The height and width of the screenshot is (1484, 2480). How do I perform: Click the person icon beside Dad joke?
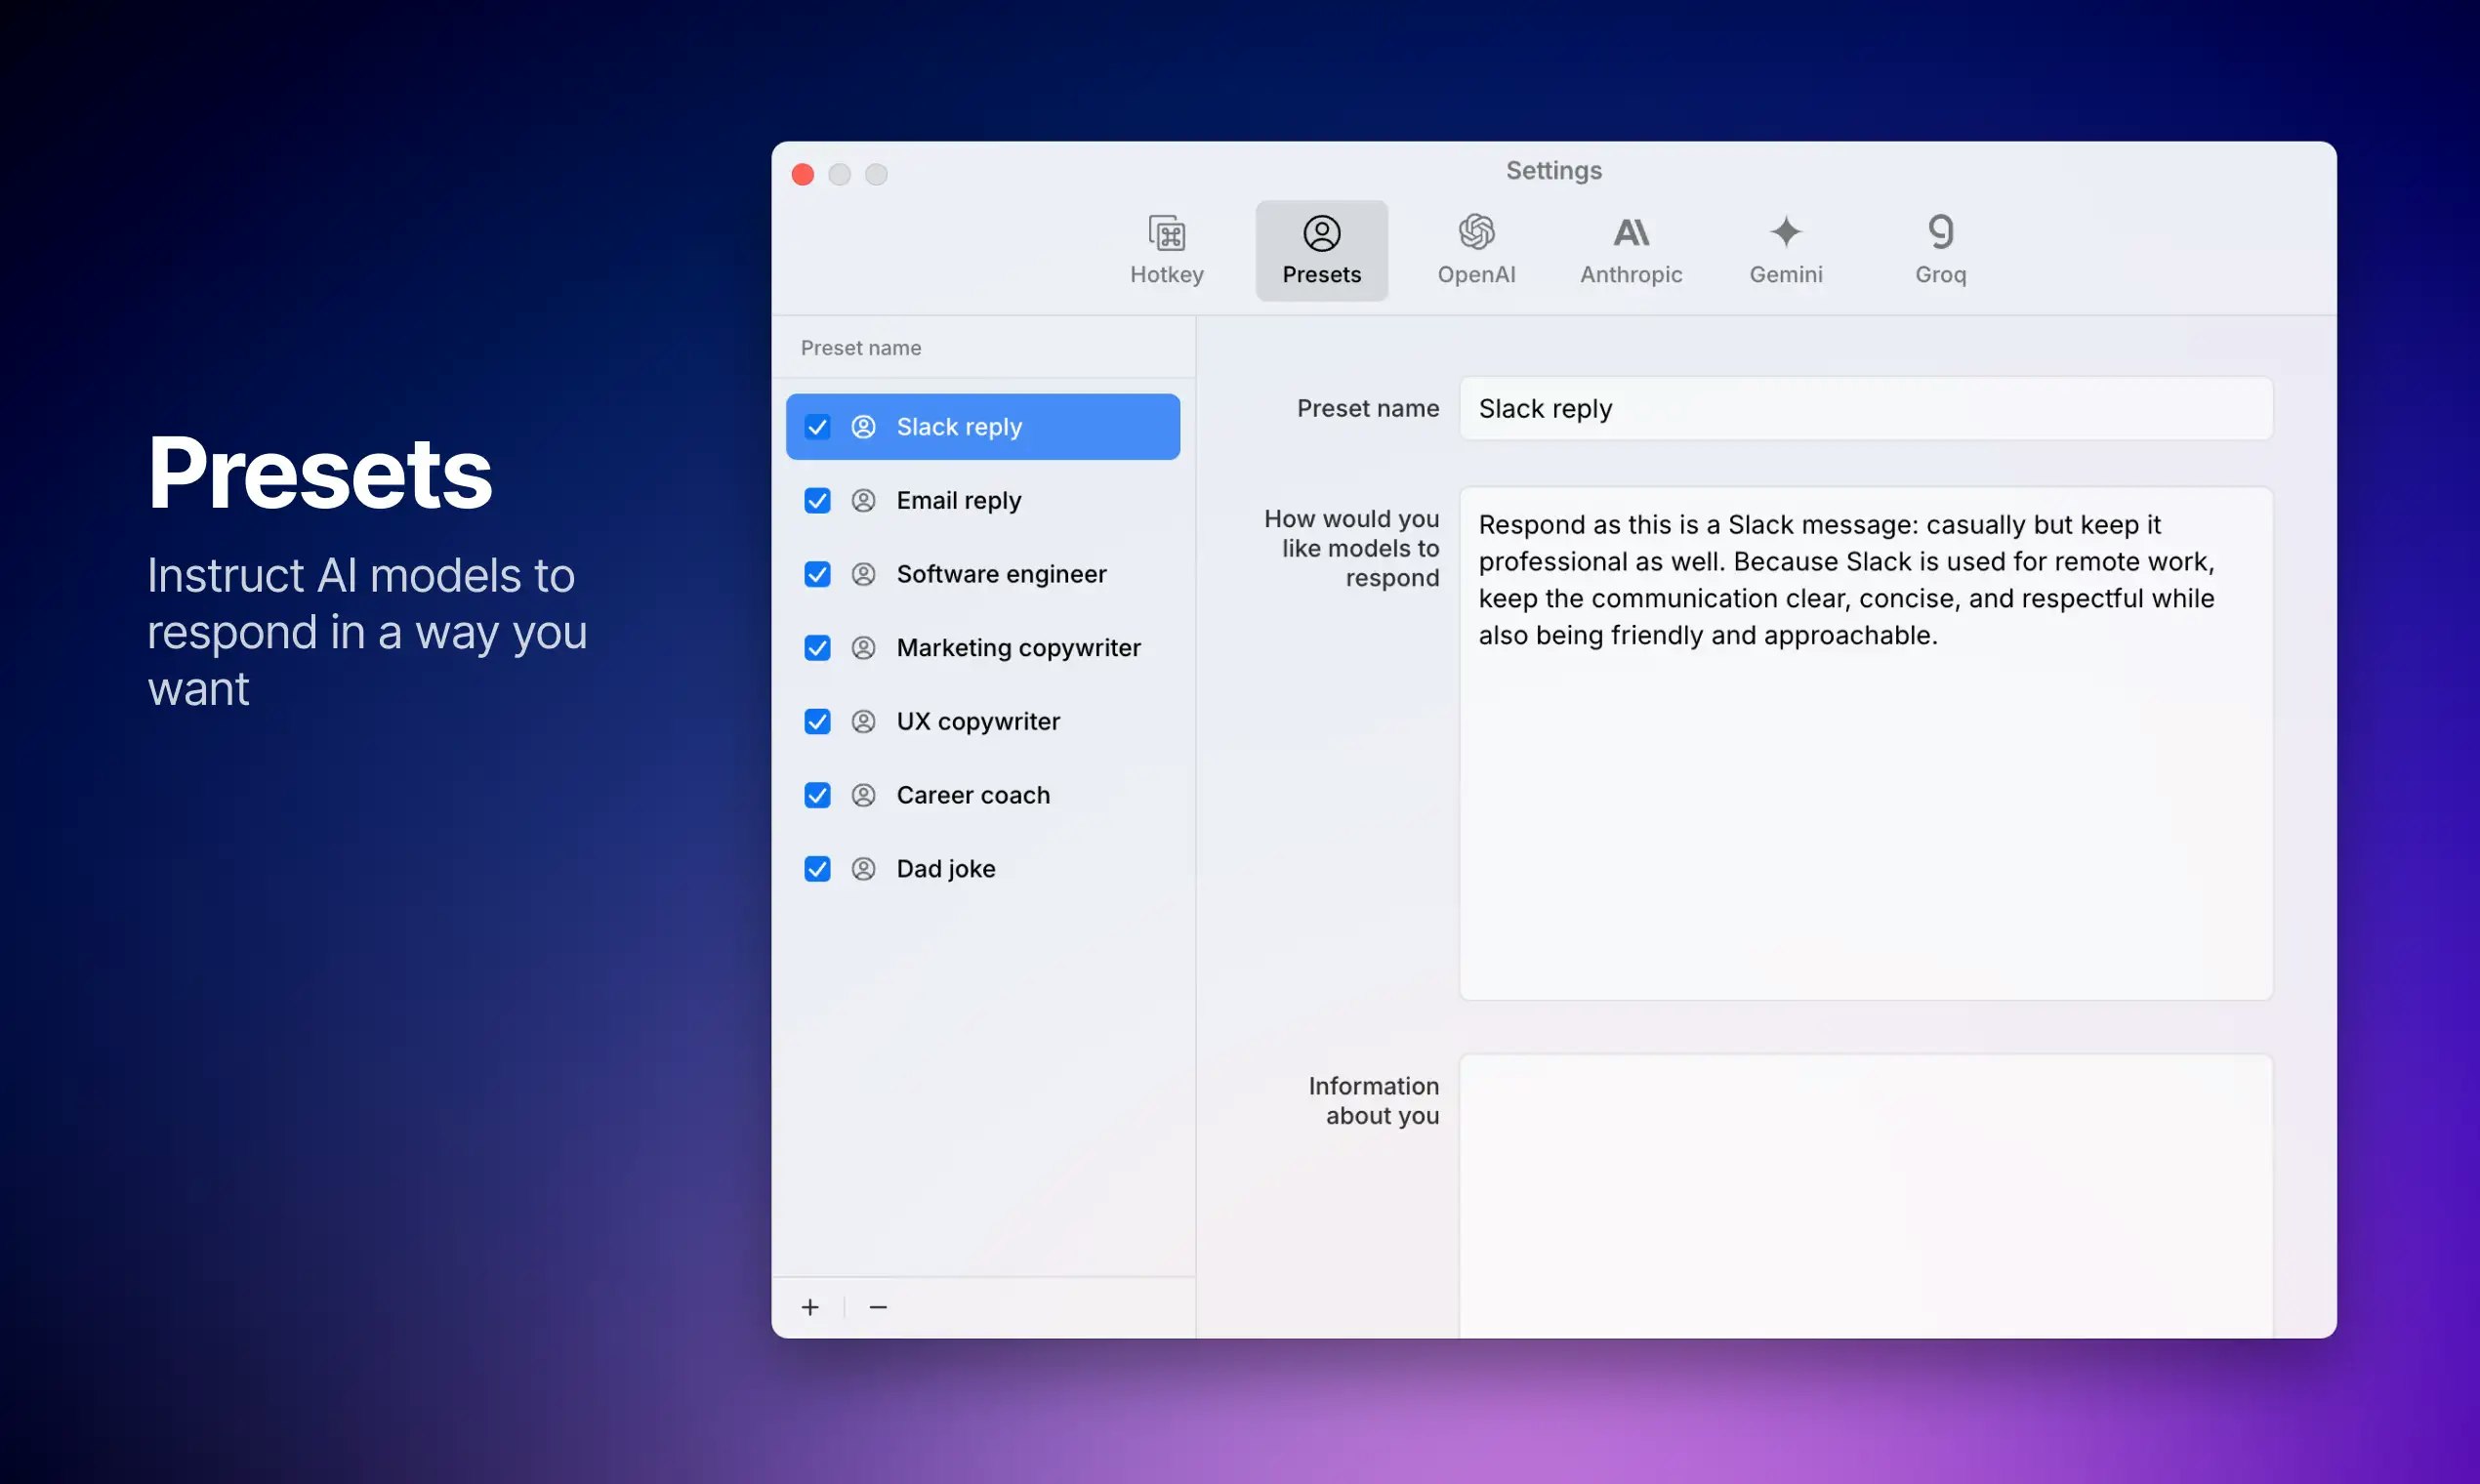click(x=863, y=869)
